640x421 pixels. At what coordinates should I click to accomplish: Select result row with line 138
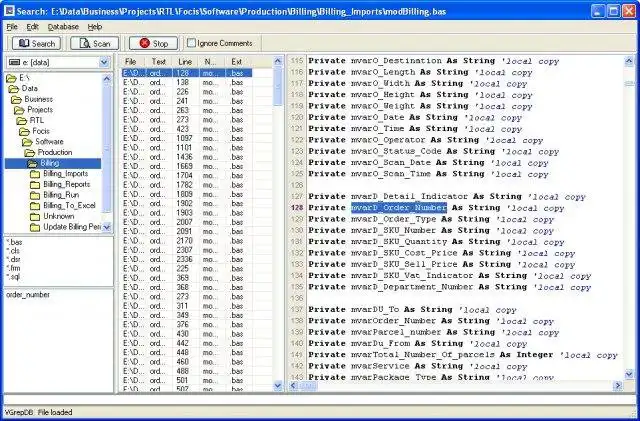pos(187,82)
